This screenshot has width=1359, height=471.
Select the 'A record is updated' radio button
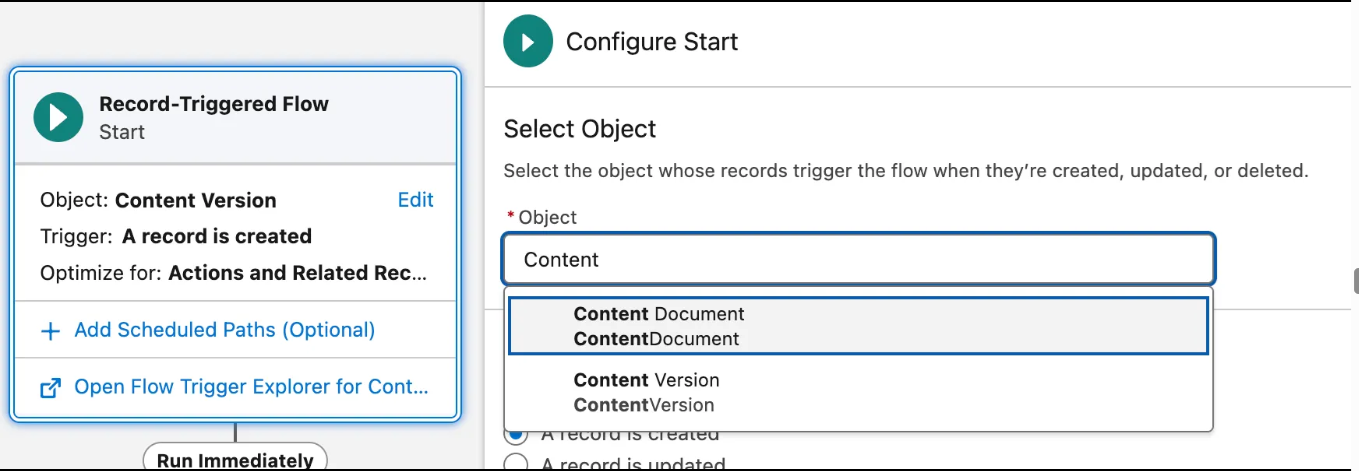(x=516, y=464)
